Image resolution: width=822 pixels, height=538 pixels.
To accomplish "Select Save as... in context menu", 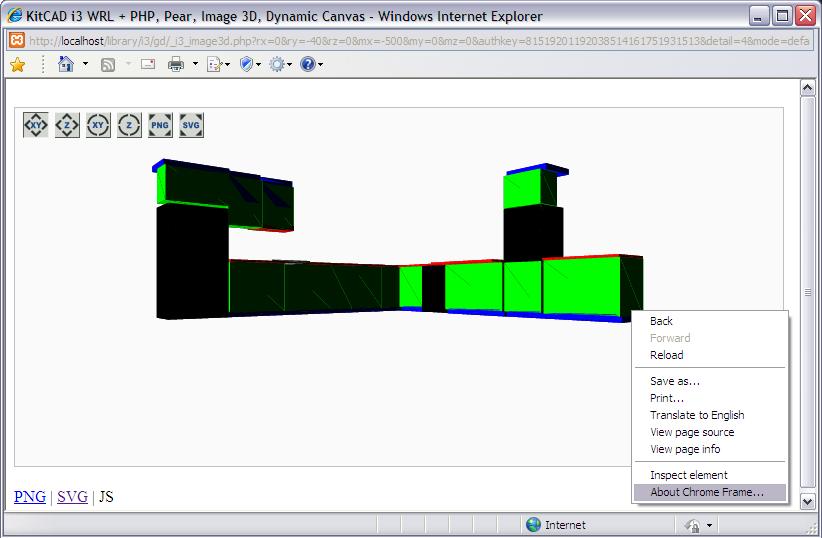I will pos(710,381).
